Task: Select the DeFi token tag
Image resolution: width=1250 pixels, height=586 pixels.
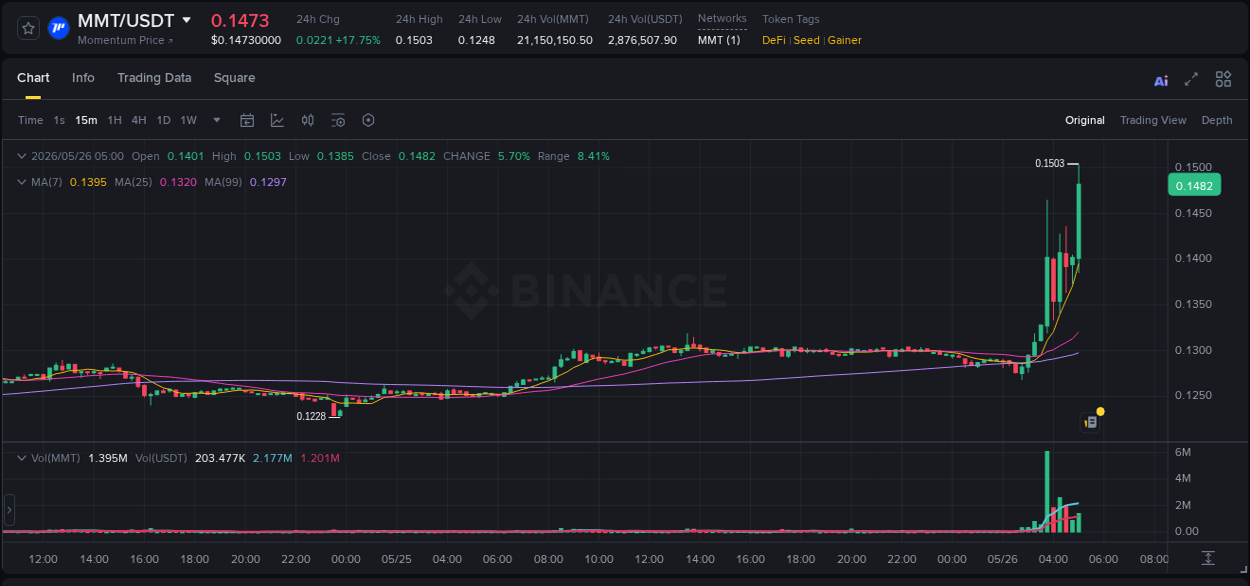Action: tap(774, 40)
